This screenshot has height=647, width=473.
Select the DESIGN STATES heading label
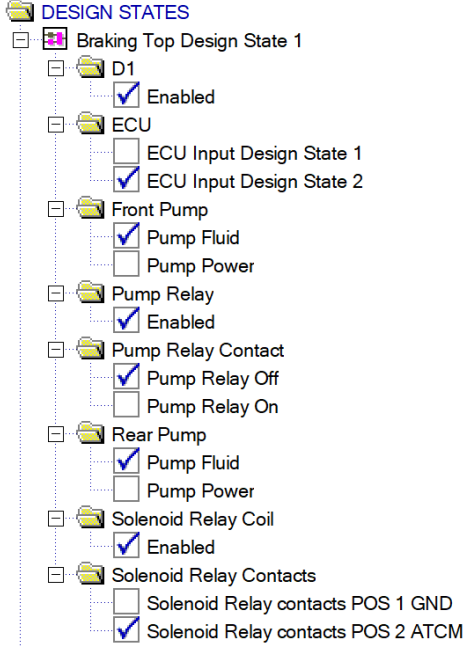tap(115, 12)
